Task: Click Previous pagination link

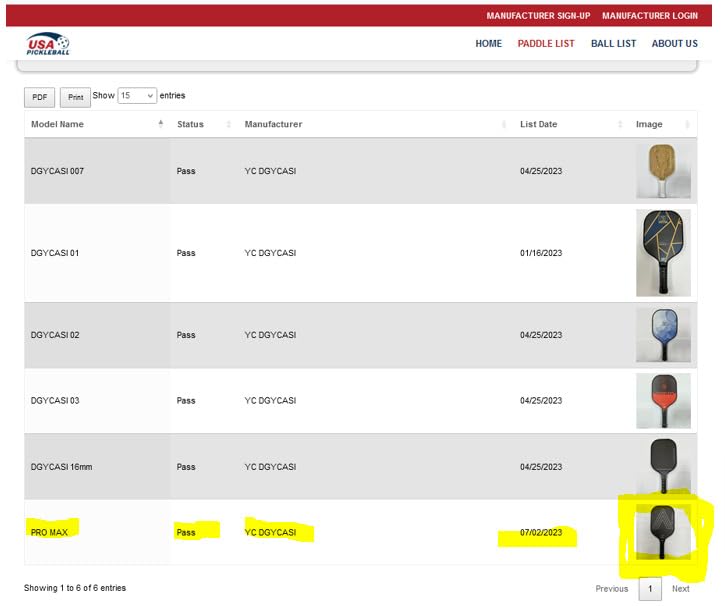Action: 611,588
